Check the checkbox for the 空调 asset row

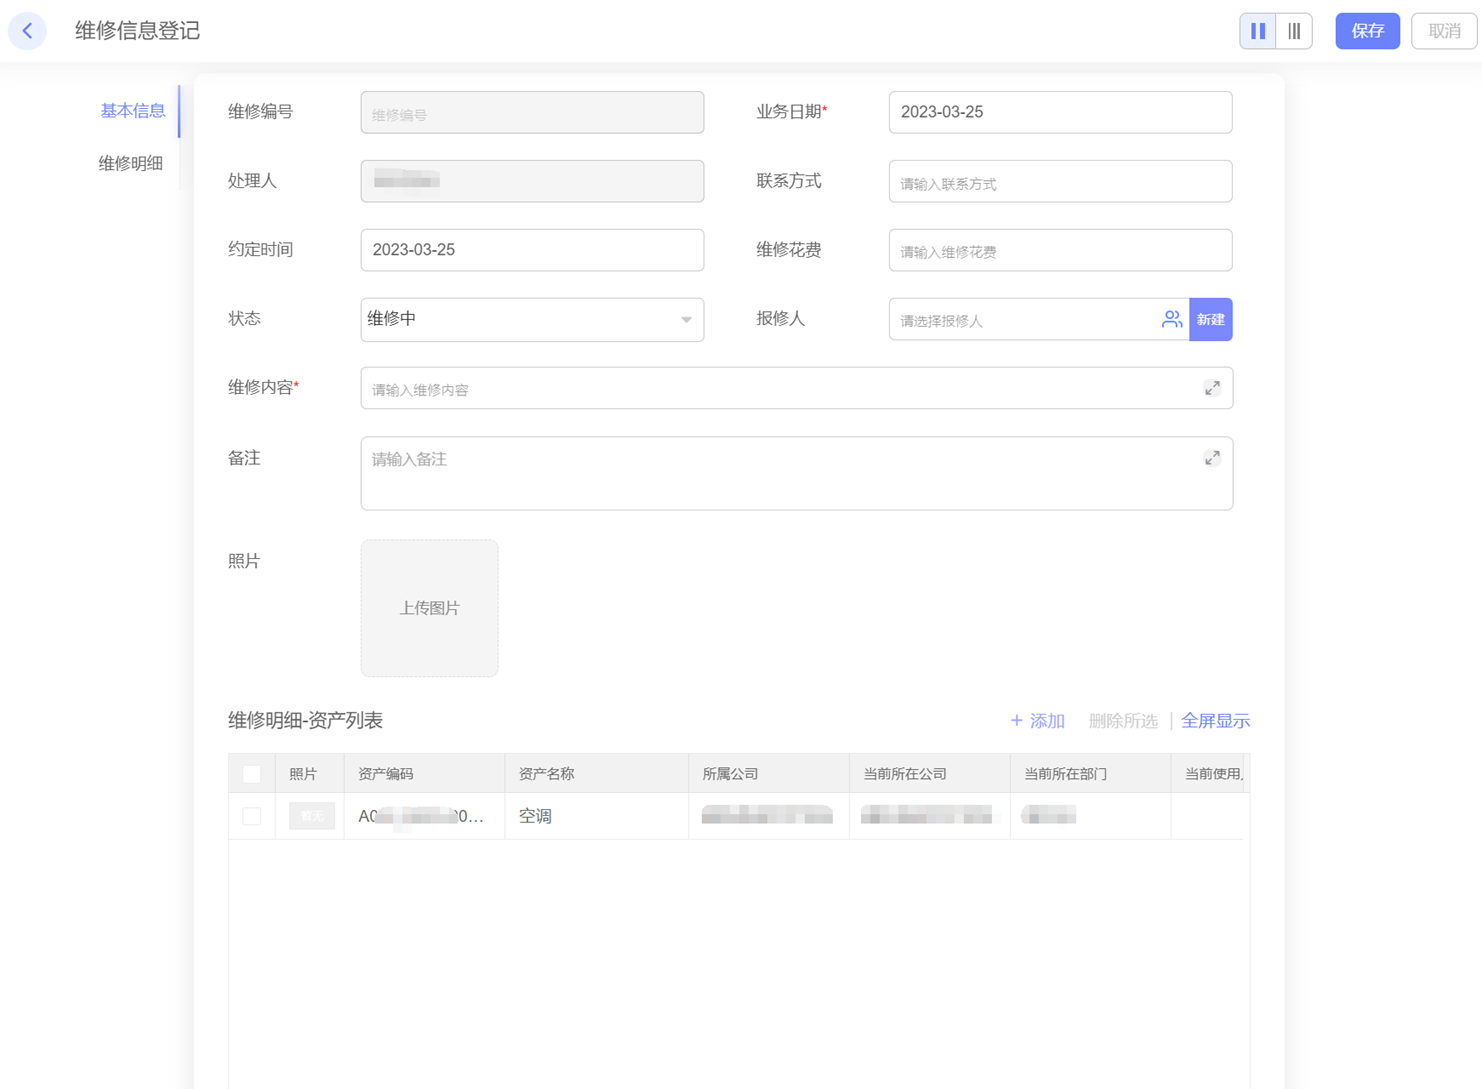tap(252, 816)
